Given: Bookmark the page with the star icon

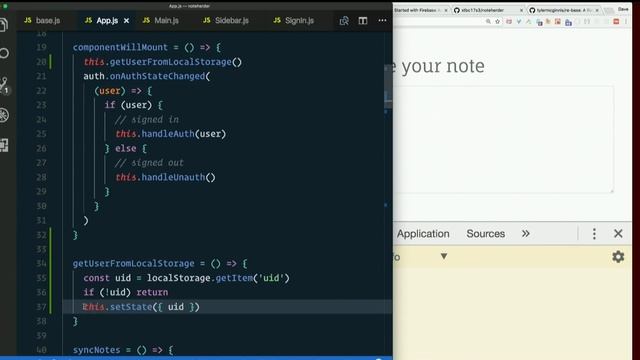Looking at the screenshot, I should click(x=498, y=22).
